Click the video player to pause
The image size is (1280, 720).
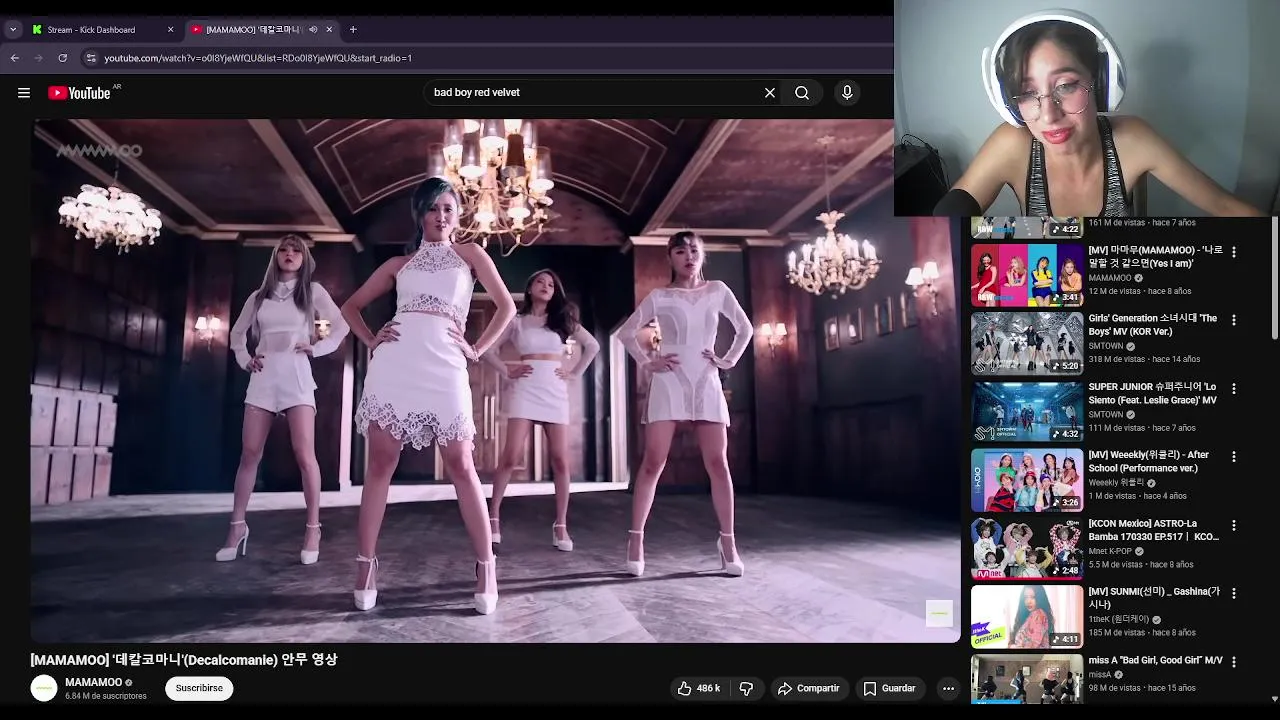pyautogui.click(x=495, y=380)
